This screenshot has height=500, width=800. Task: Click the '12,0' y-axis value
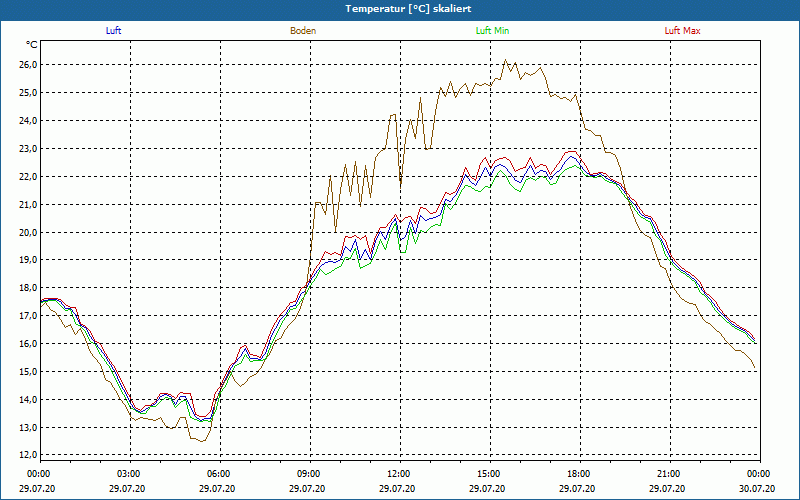pyautogui.click(x=28, y=455)
